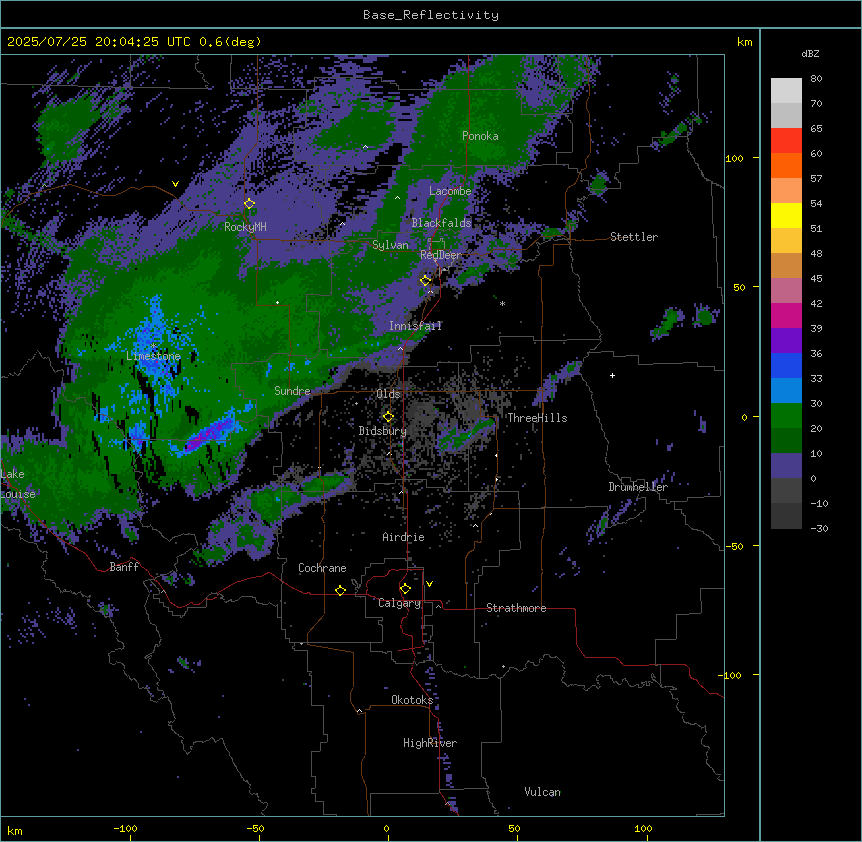Select the yellow diamond marker above Calgary label
The image size is (862, 842).
tap(405, 589)
